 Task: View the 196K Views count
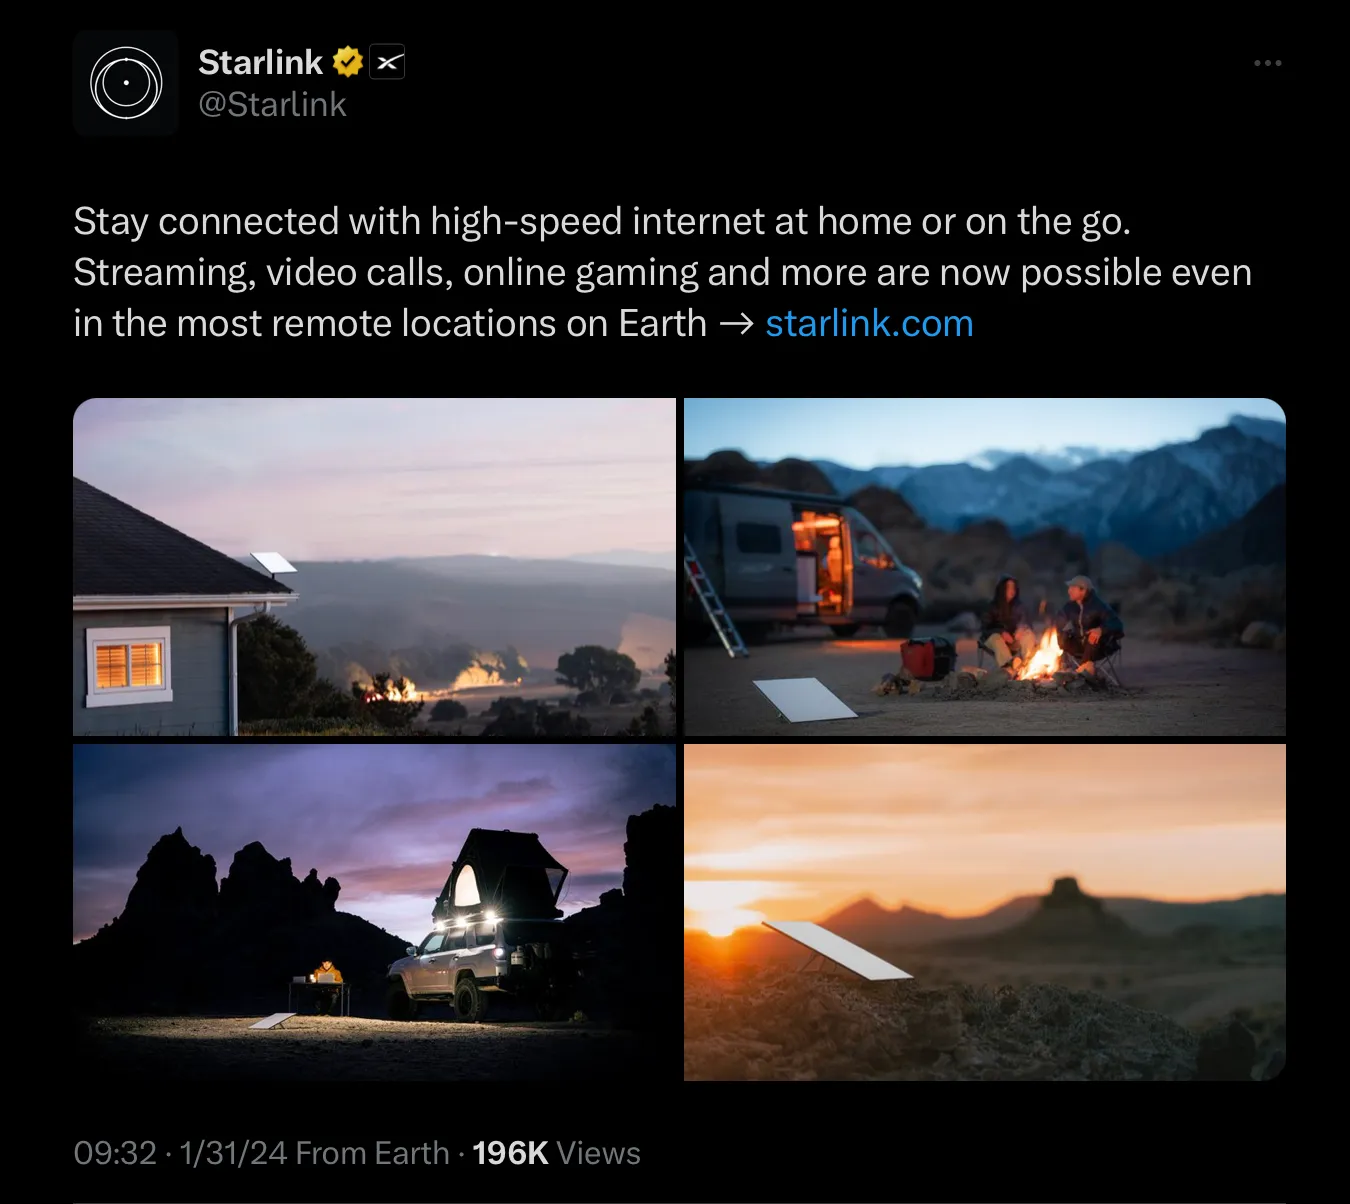pos(556,1153)
